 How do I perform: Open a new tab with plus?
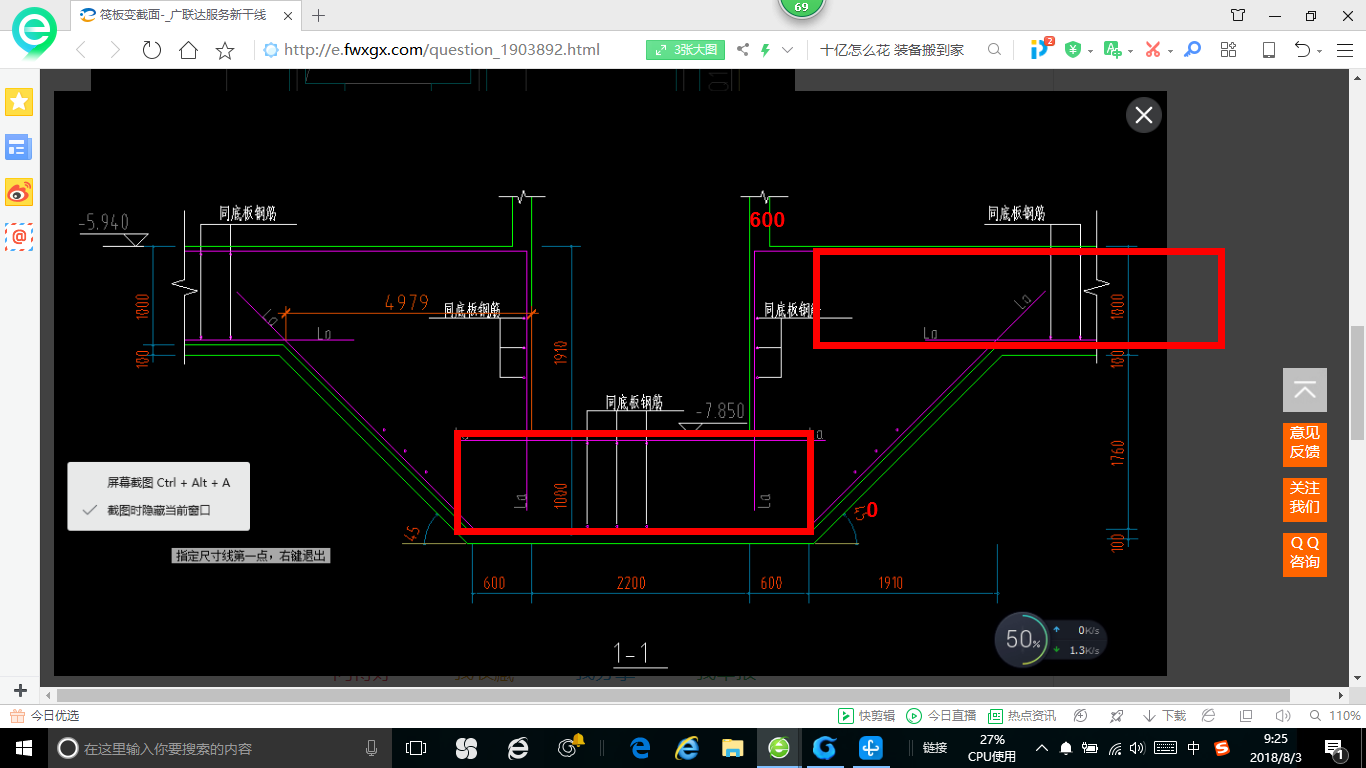(x=319, y=15)
